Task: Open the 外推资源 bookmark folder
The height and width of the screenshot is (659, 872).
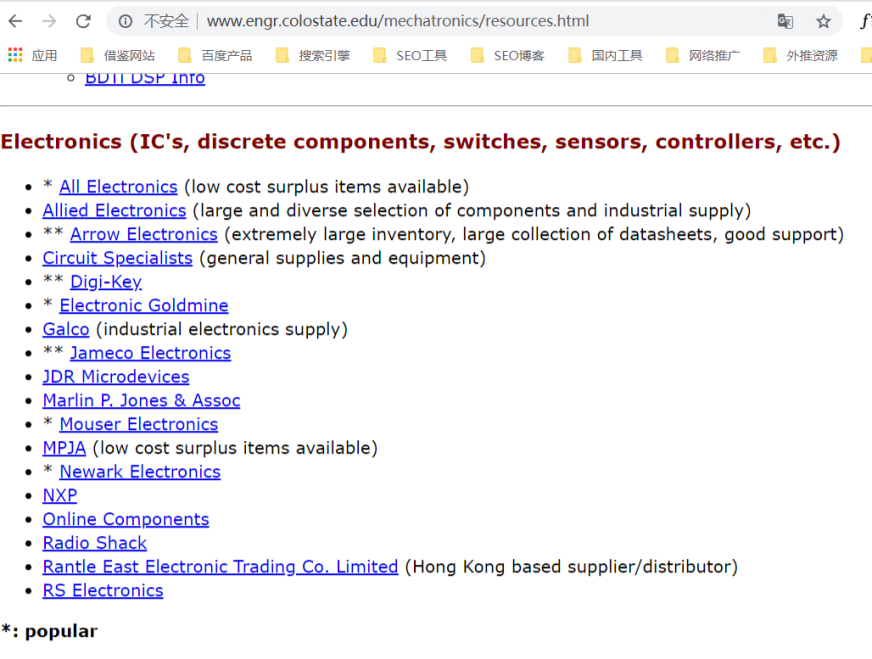Action: click(801, 55)
